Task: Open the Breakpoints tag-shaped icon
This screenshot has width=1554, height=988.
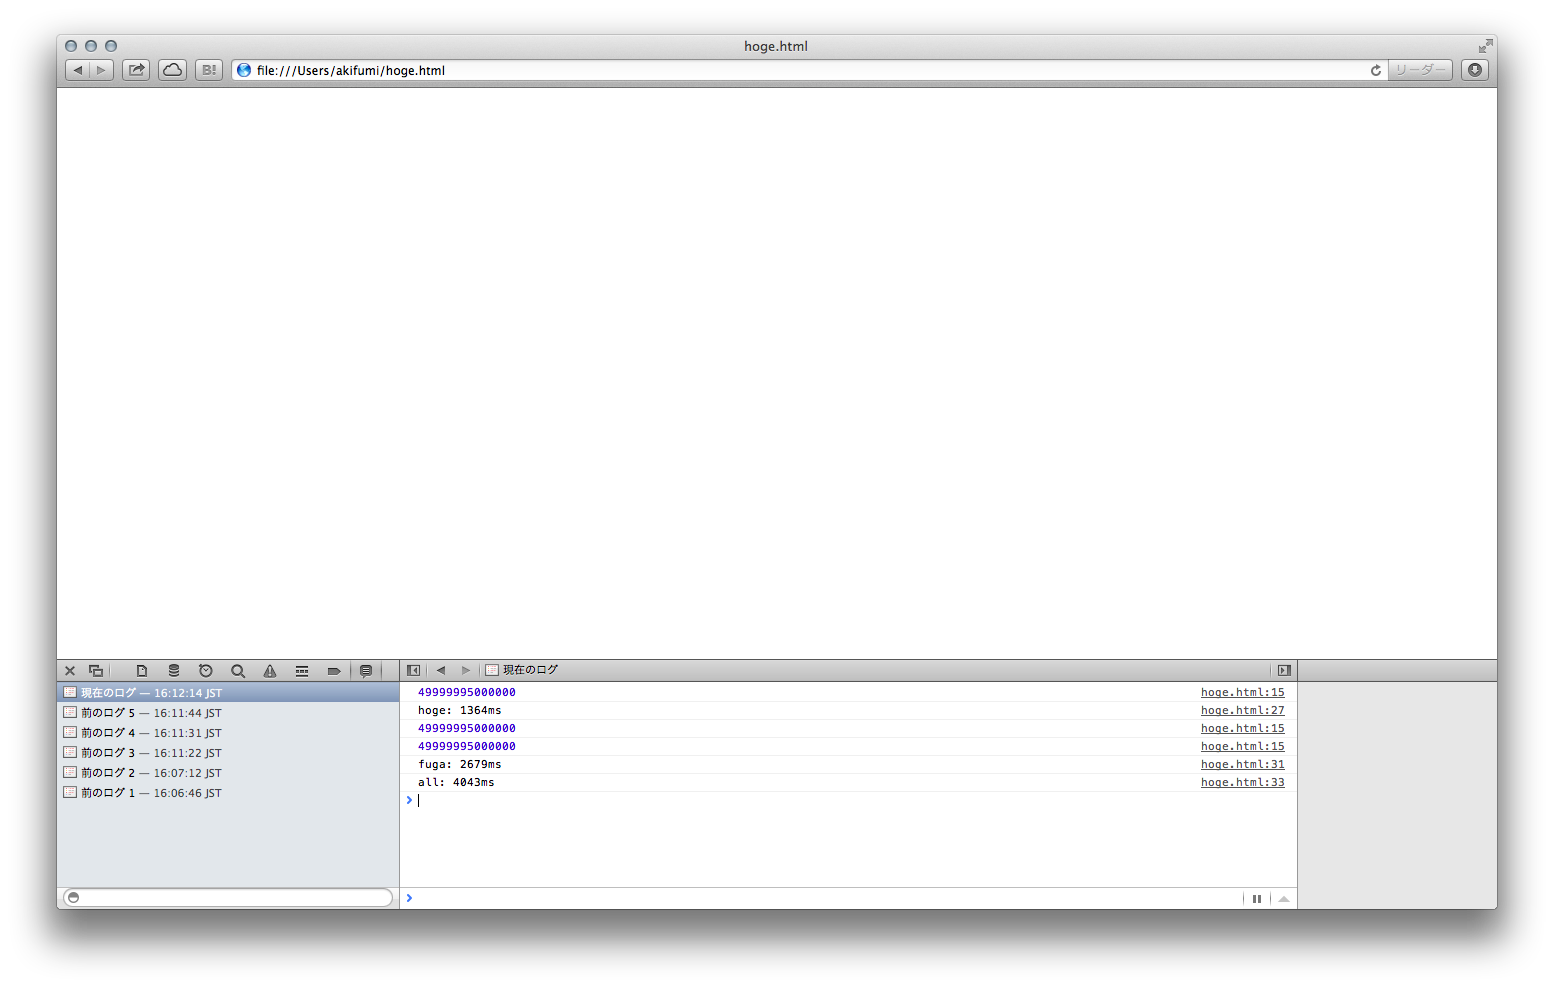Action: (334, 671)
